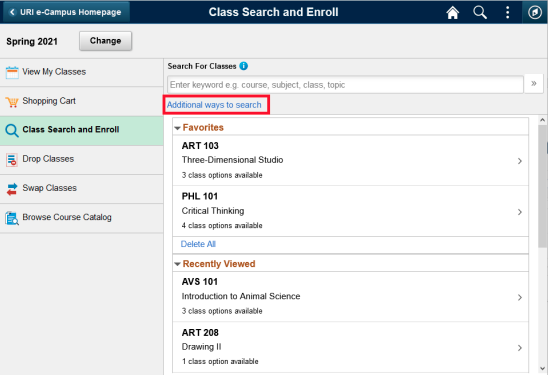Click the vertical scrollbar thumb
The height and width of the screenshot is (375, 548).
point(542,186)
